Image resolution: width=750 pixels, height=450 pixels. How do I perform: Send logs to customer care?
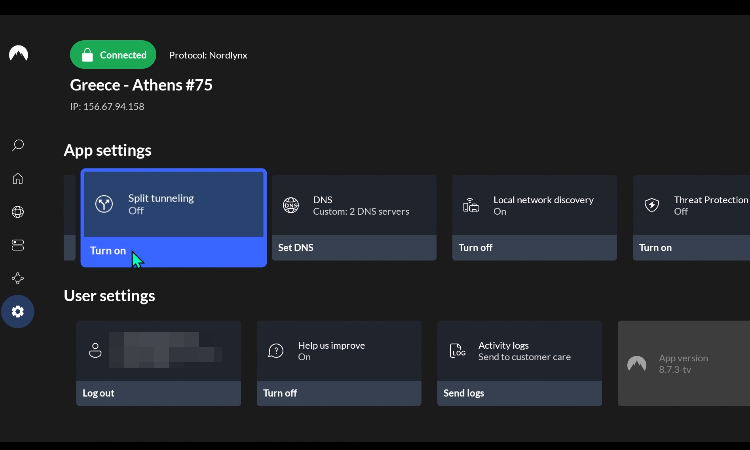(519, 393)
